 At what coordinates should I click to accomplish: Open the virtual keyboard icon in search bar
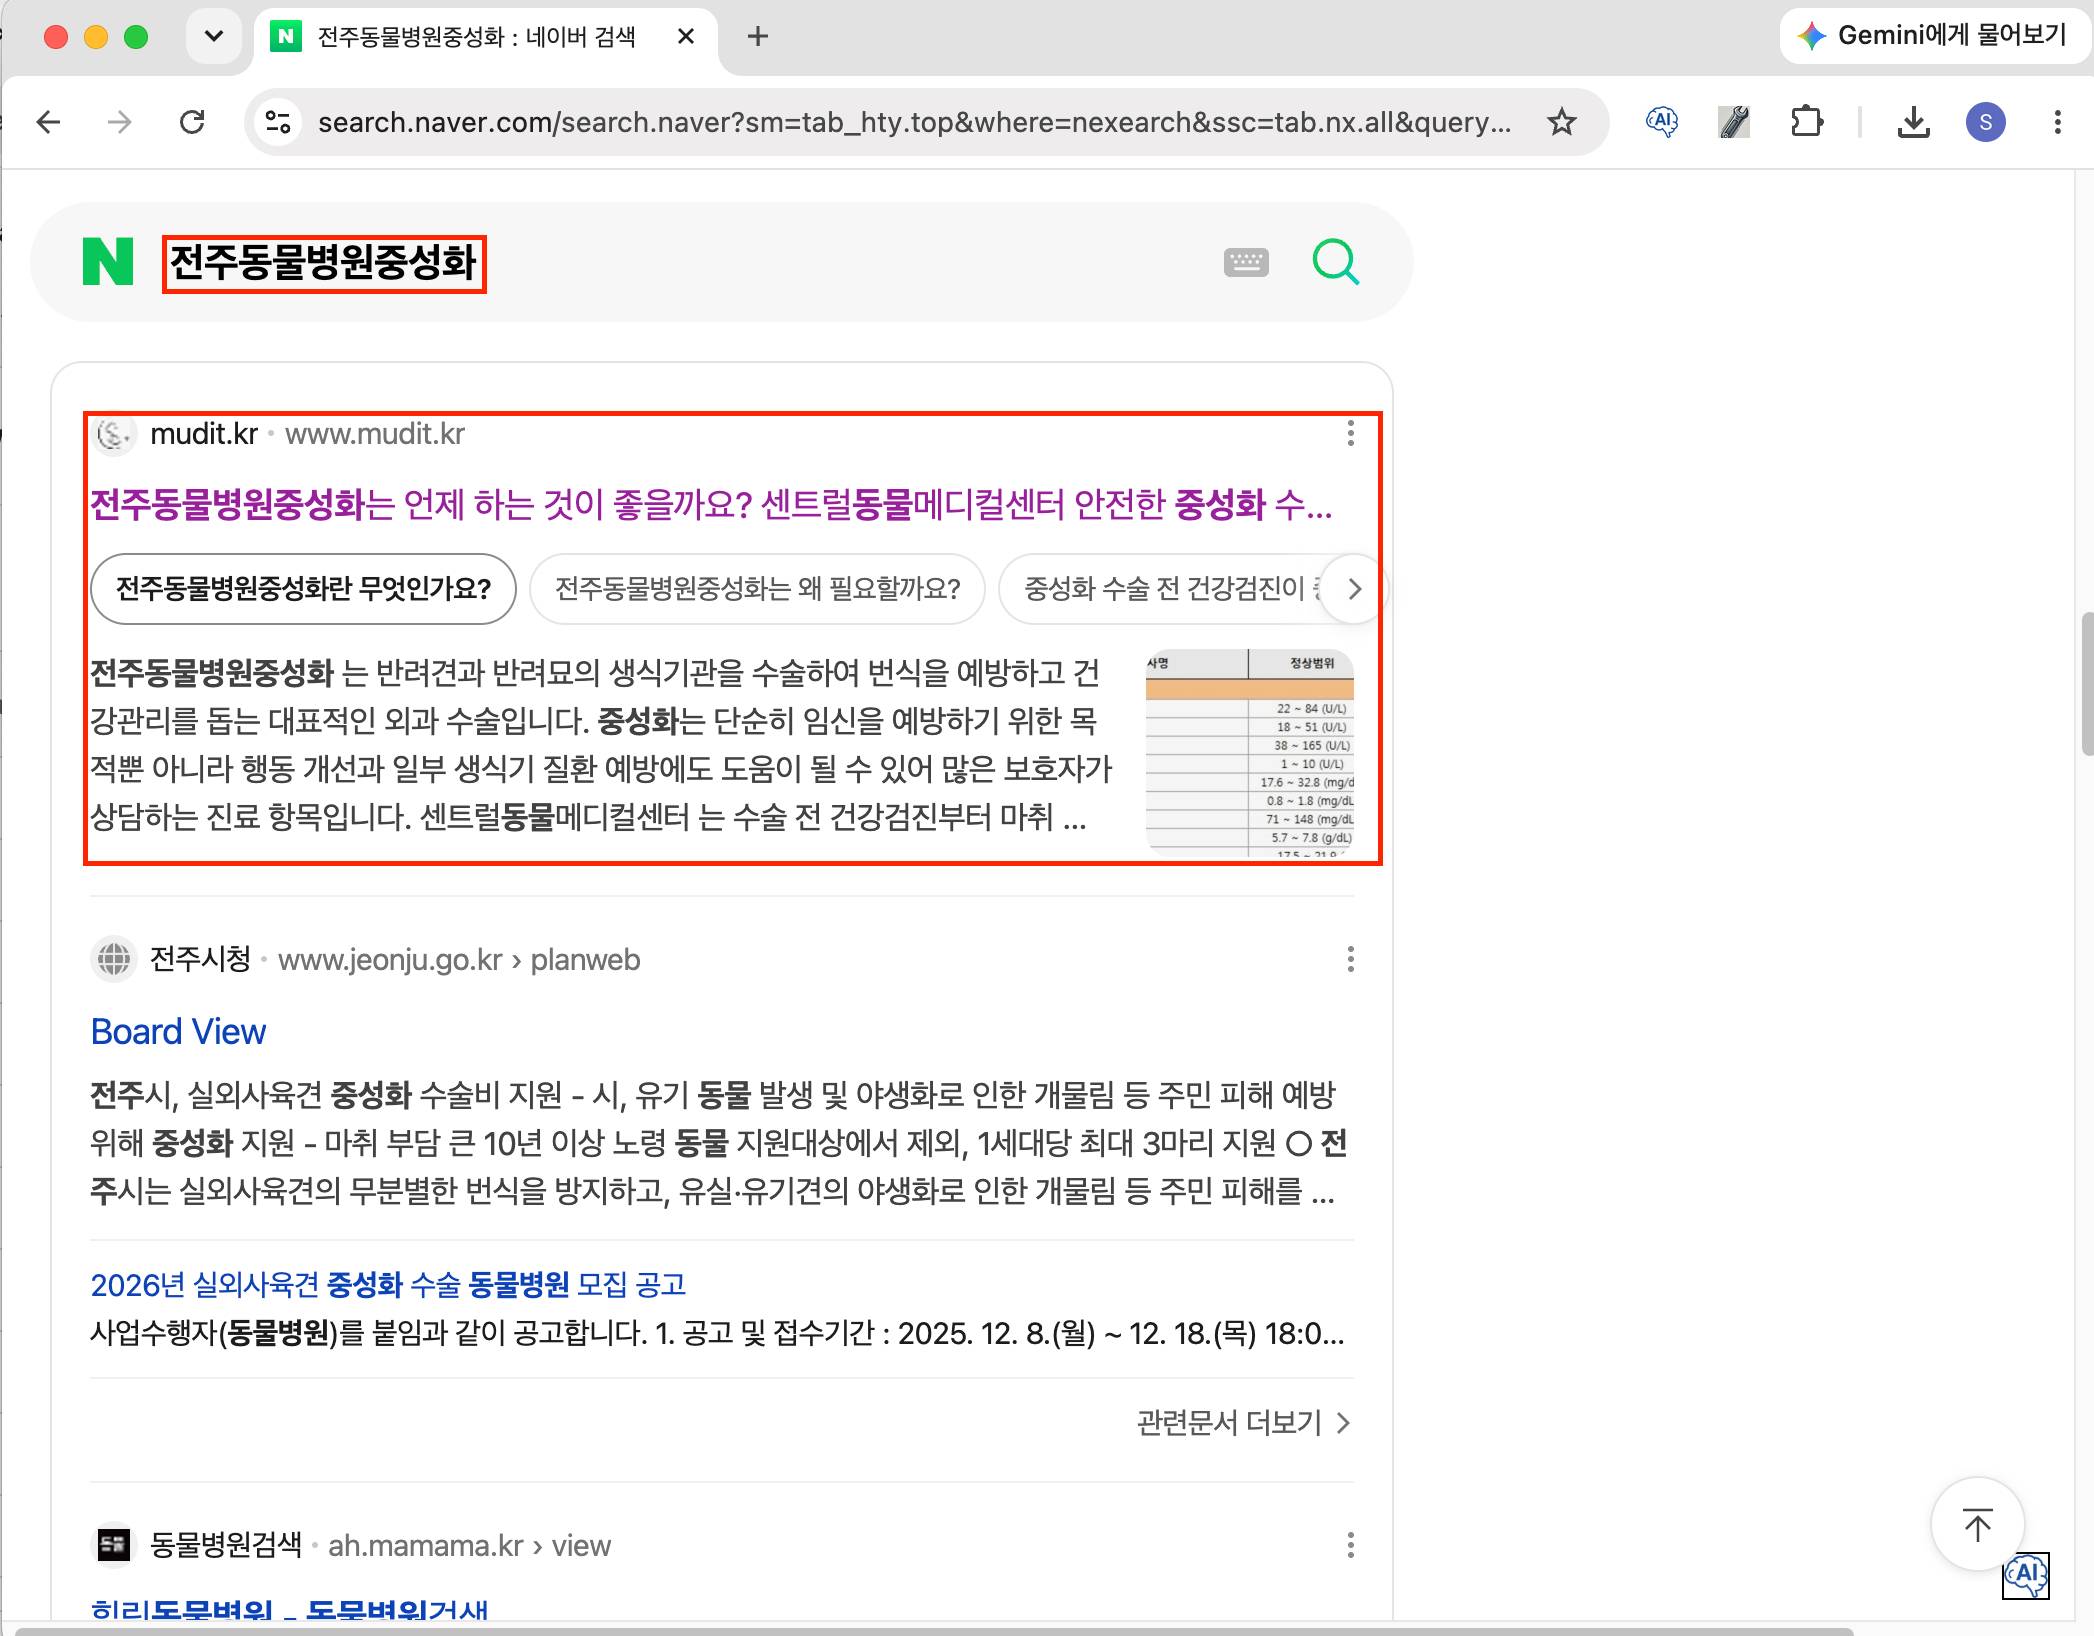(x=1246, y=262)
